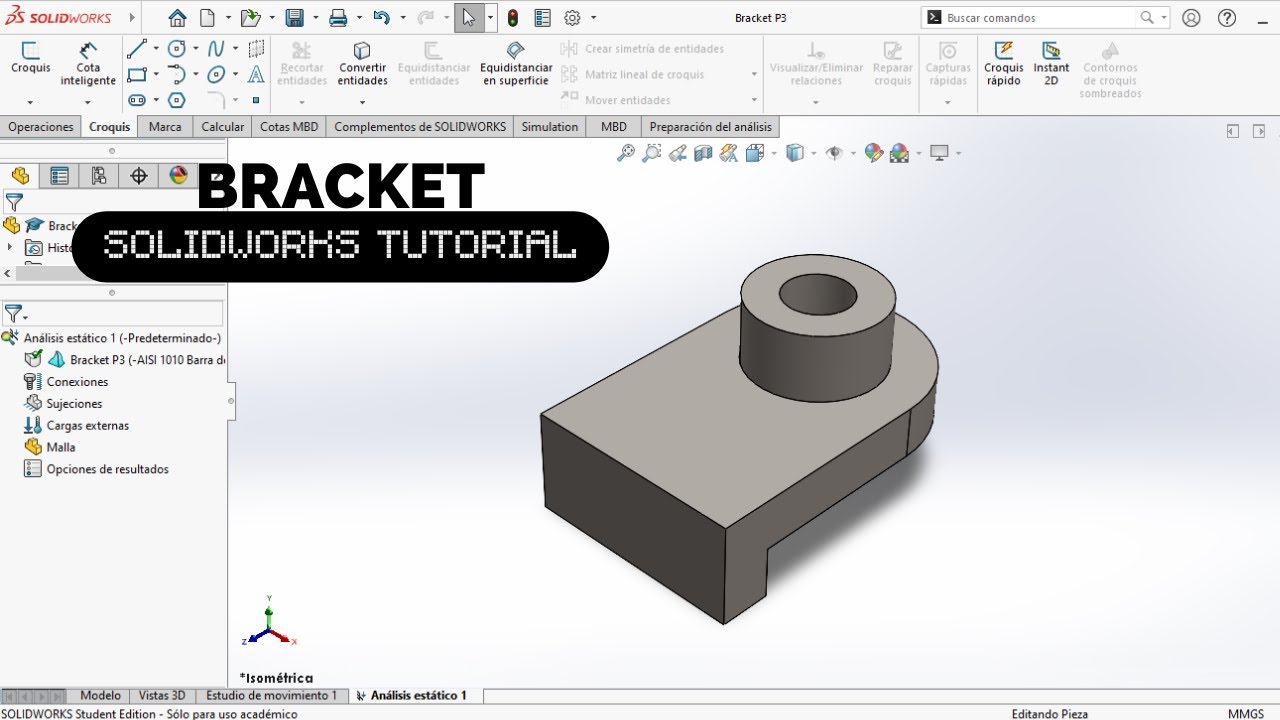The image size is (1280, 720).
Task: Switch to the Calcular tab
Action: tap(222, 127)
